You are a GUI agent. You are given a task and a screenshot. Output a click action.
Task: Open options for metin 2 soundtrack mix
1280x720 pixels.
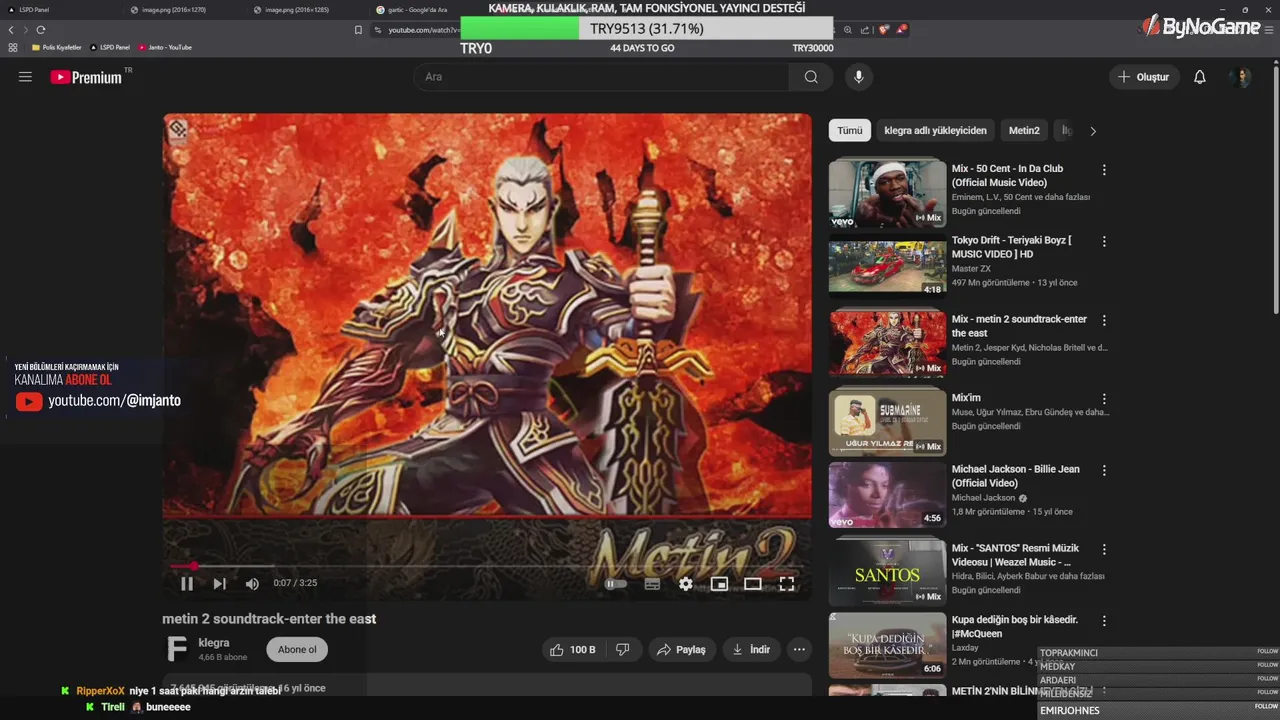(x=1104, y=320)
